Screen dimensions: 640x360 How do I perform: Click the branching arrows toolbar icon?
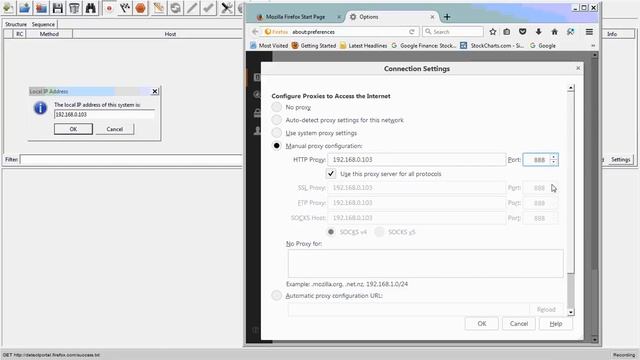tap(125, 8)
